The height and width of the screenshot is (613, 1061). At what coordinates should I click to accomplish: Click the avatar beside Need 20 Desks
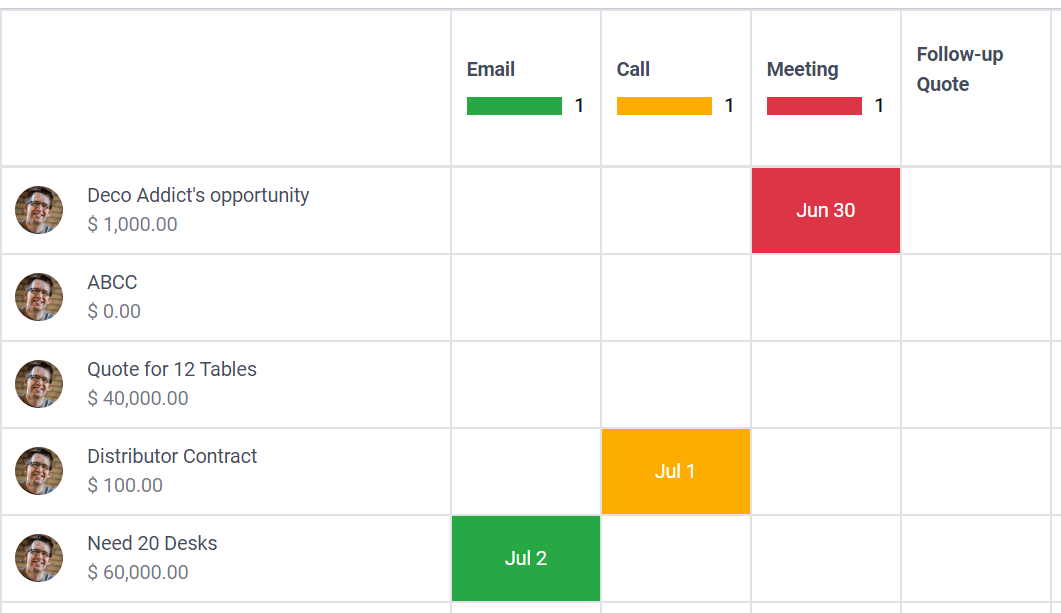click(x=39, y=558)
